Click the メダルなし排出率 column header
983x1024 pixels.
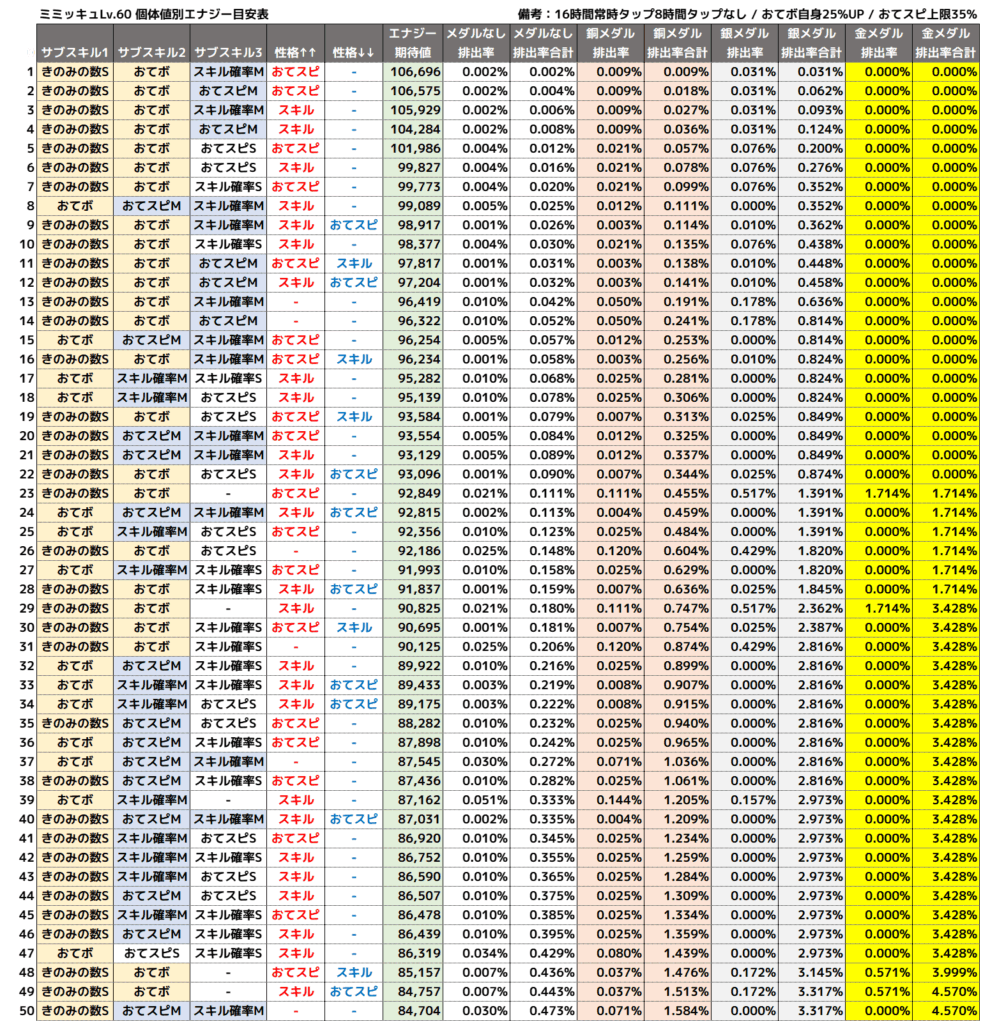pyautogui.click(x=476, y=43)
